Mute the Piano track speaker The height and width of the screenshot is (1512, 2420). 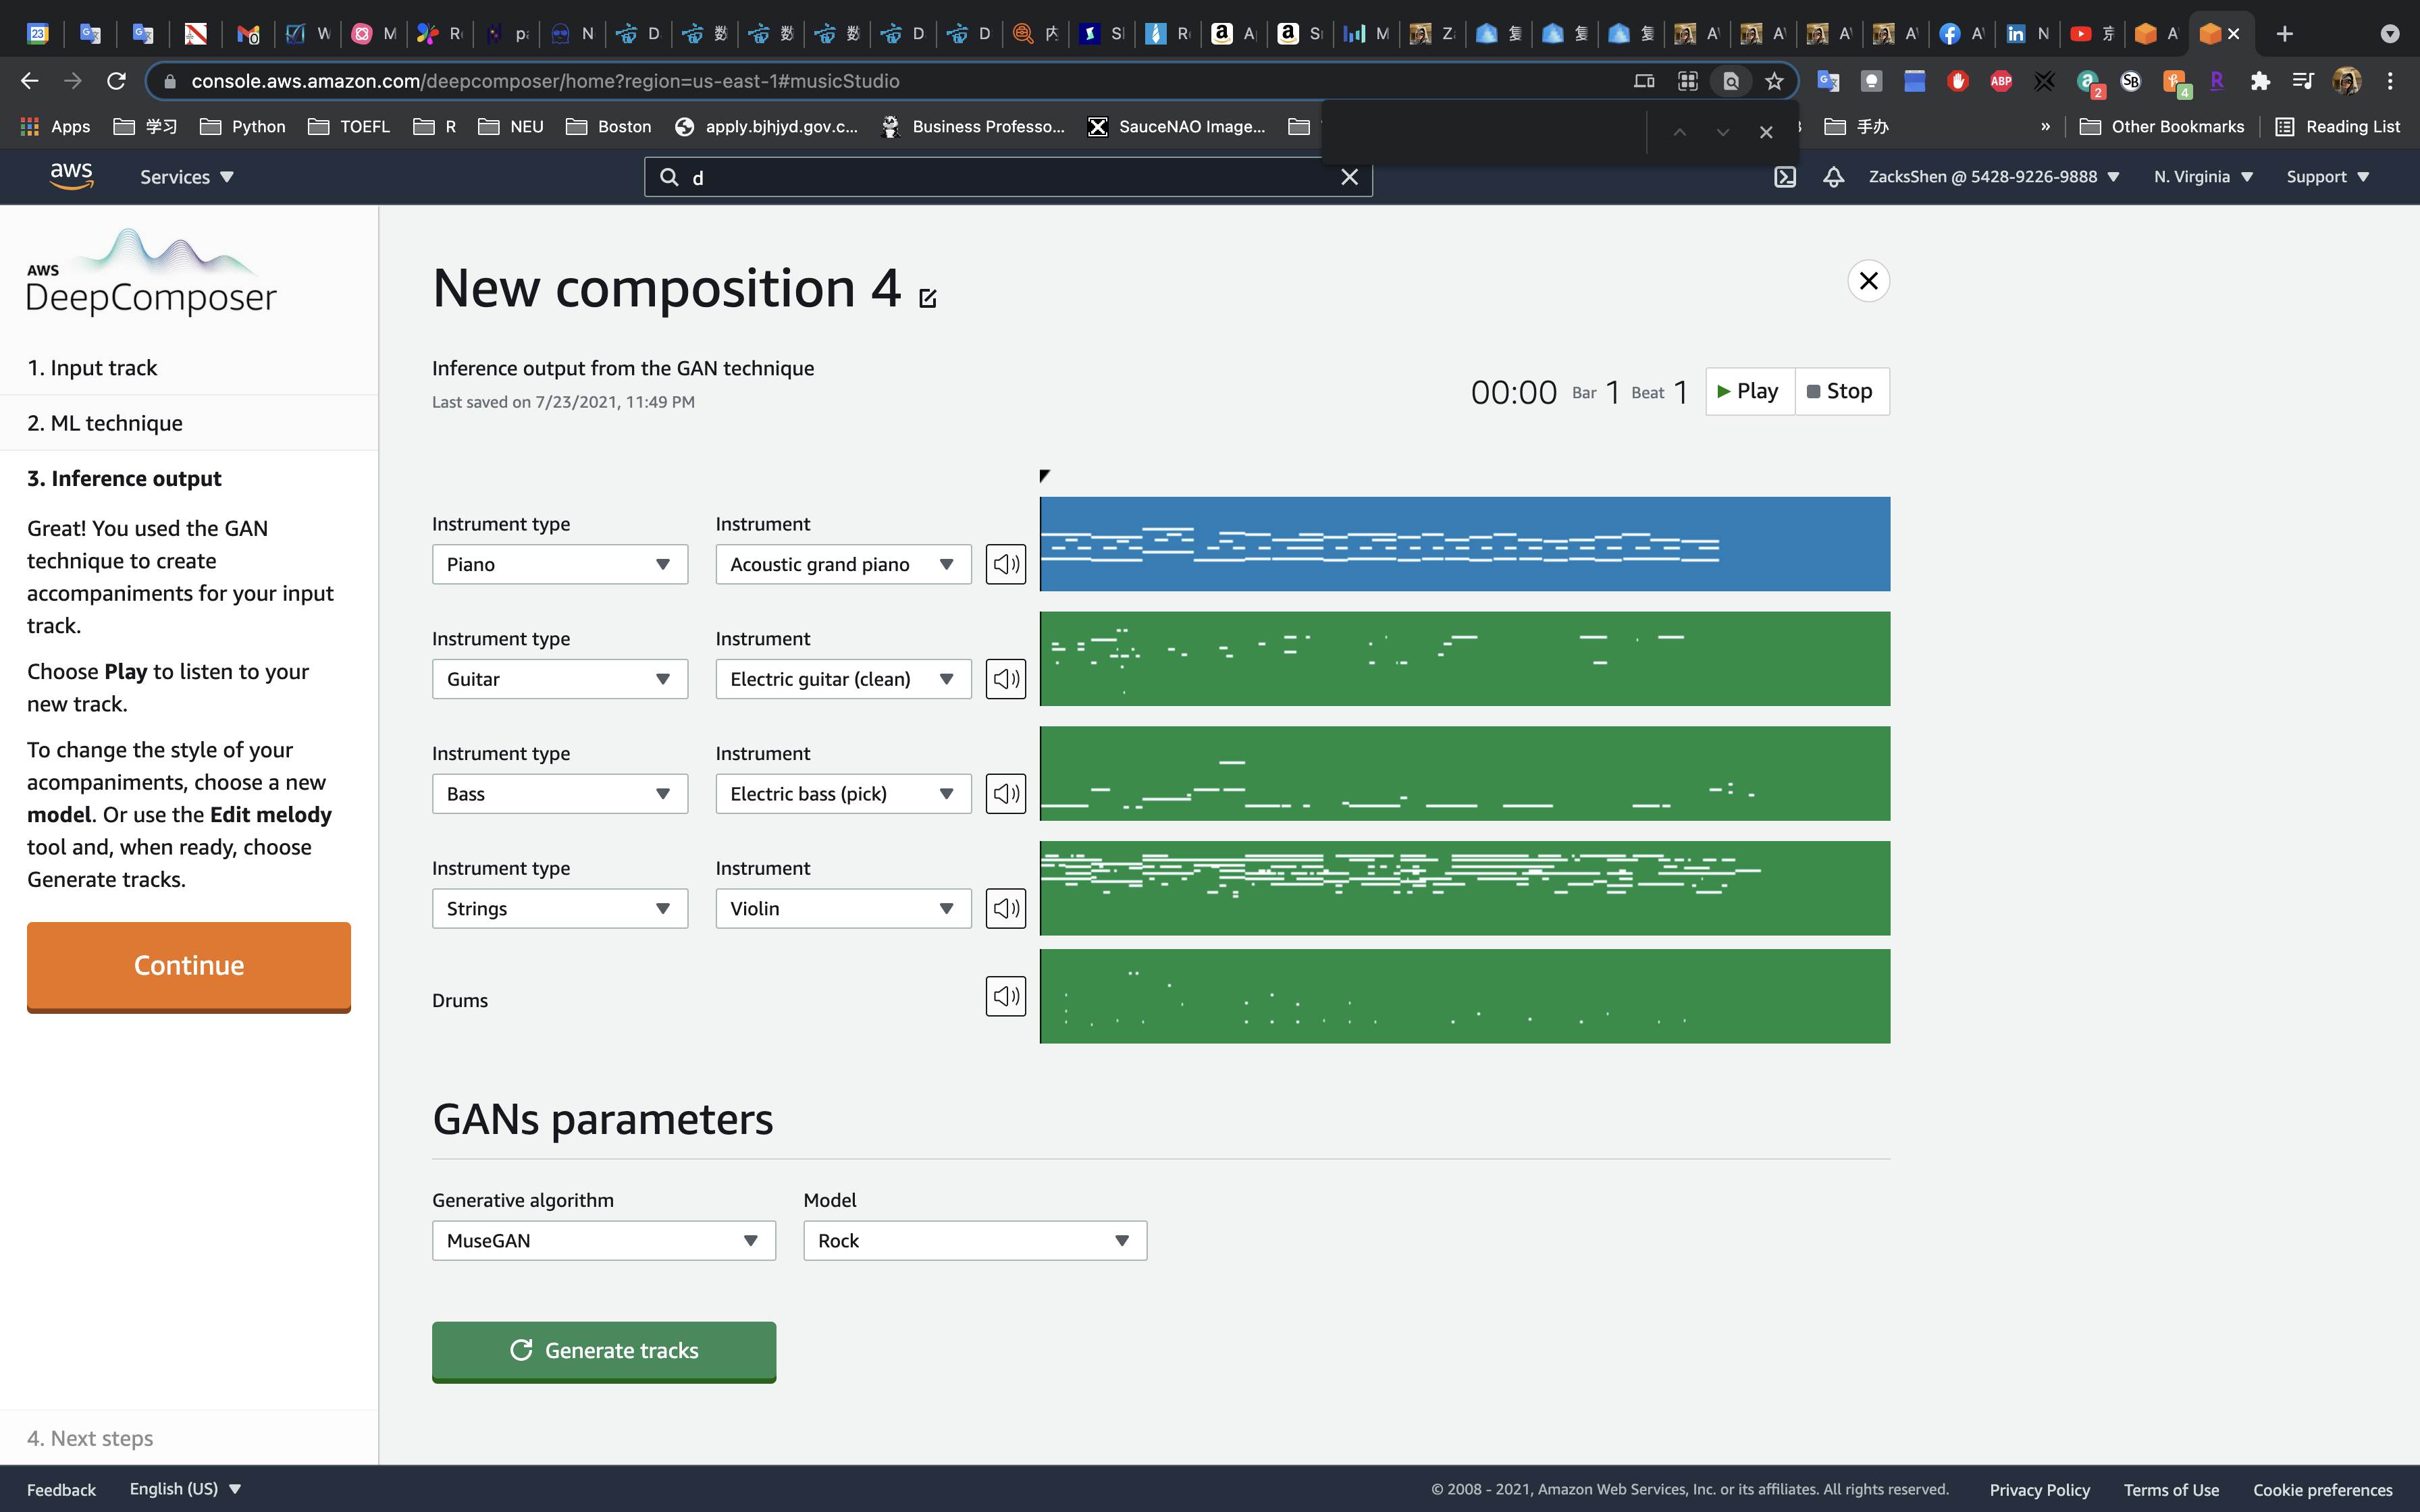tap(1005, 564)
